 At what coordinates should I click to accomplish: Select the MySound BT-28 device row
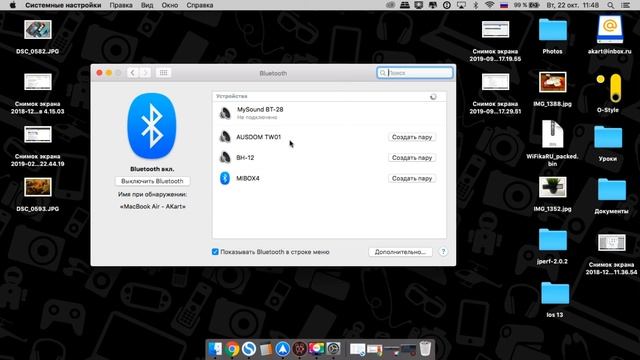pyautogui.click(x=329, y=113)
